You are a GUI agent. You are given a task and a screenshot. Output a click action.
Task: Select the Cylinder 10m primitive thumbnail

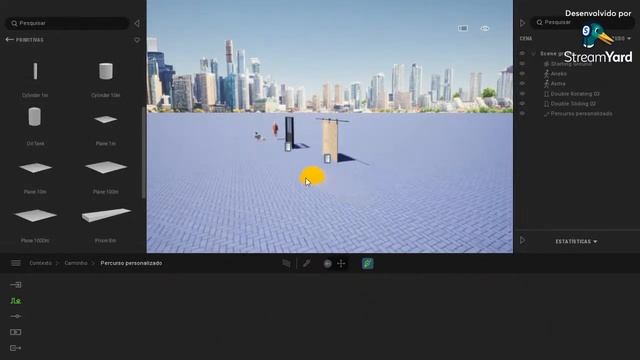click(106, 71)
